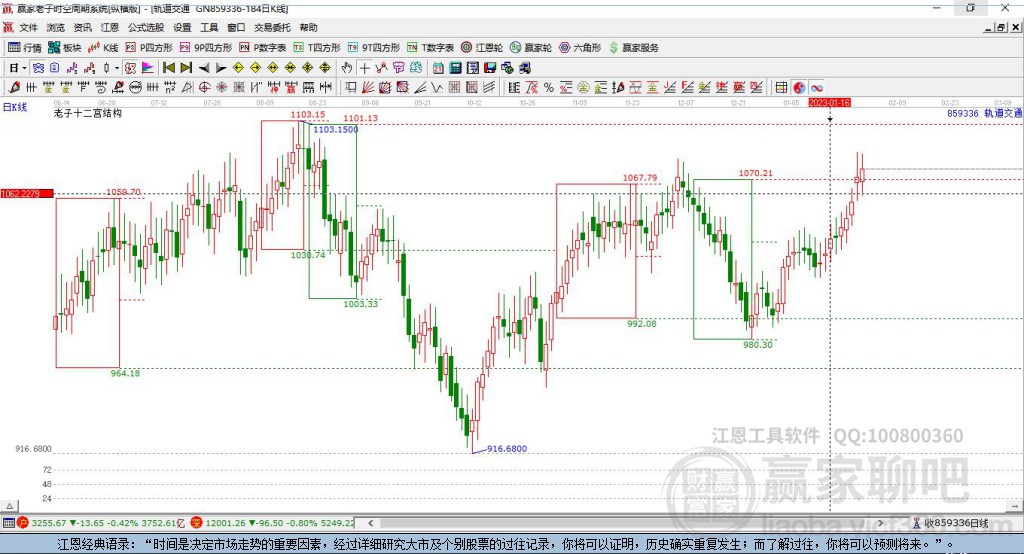Open the 六角形 hexagon tool
This screenshot has height=554, width=1024.
point(580,48)
